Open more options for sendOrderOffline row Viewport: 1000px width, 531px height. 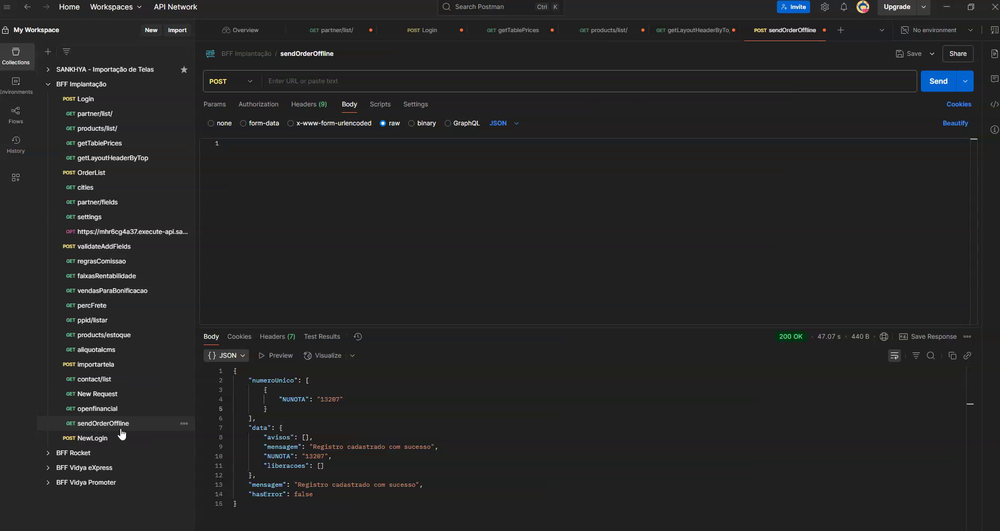tap(184, 423)
